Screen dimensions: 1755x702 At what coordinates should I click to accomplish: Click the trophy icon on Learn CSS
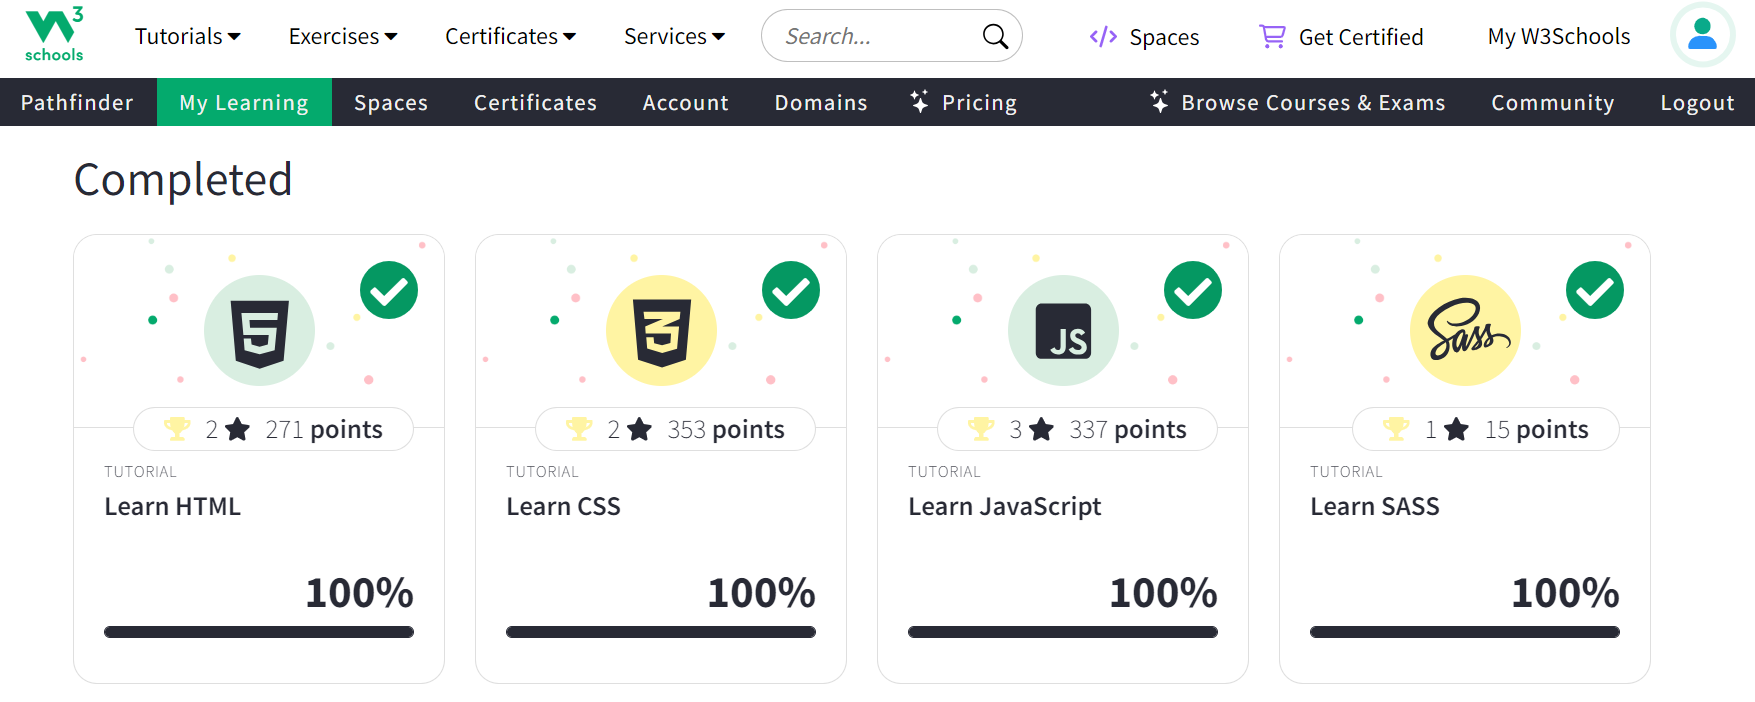coord(579,429)
